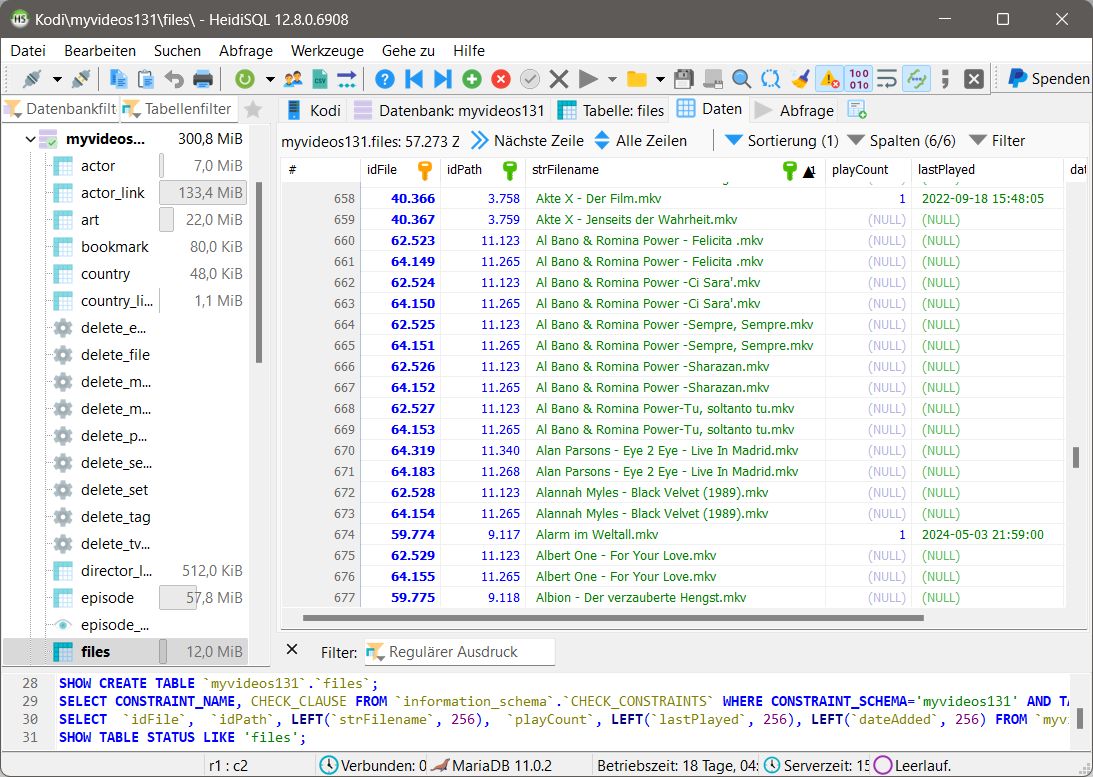The height and width of the screenshot is (777, 1093).
Task: Cancel editing with the black X icon
Action: (x=558, y=79)
